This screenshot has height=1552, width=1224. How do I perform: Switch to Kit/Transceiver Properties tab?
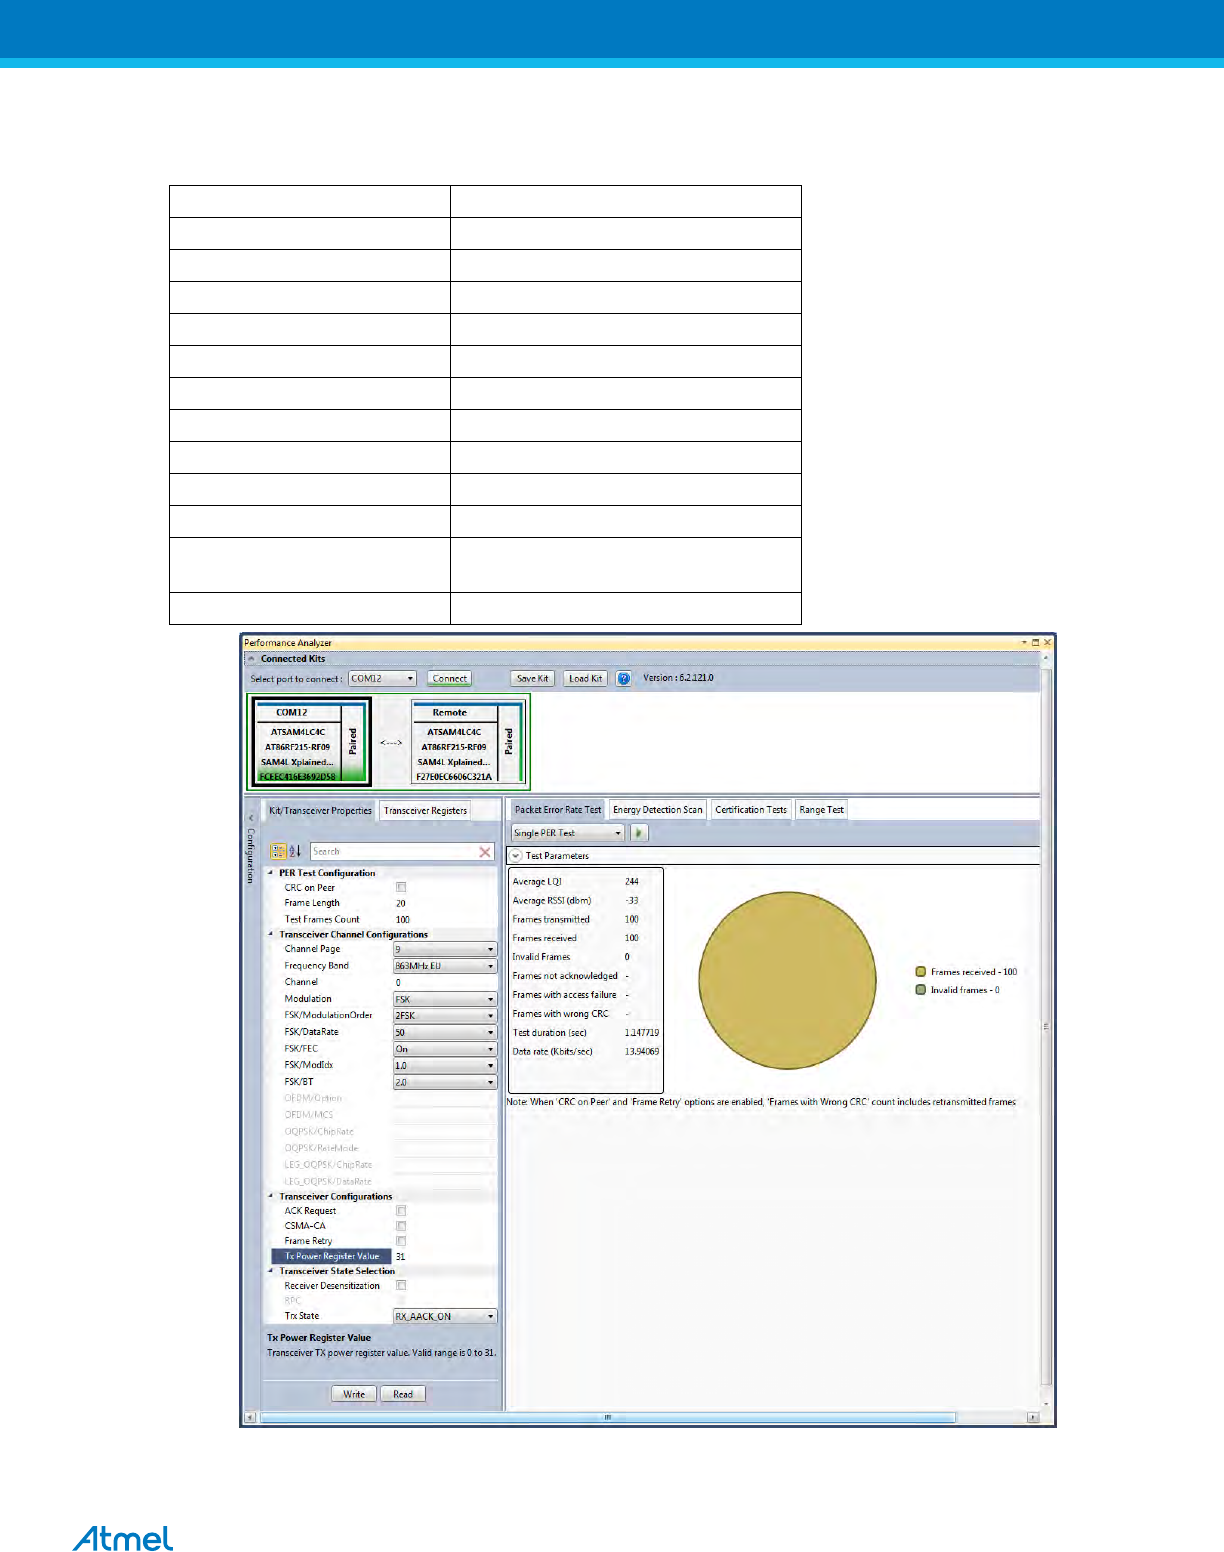coord(320,811)
